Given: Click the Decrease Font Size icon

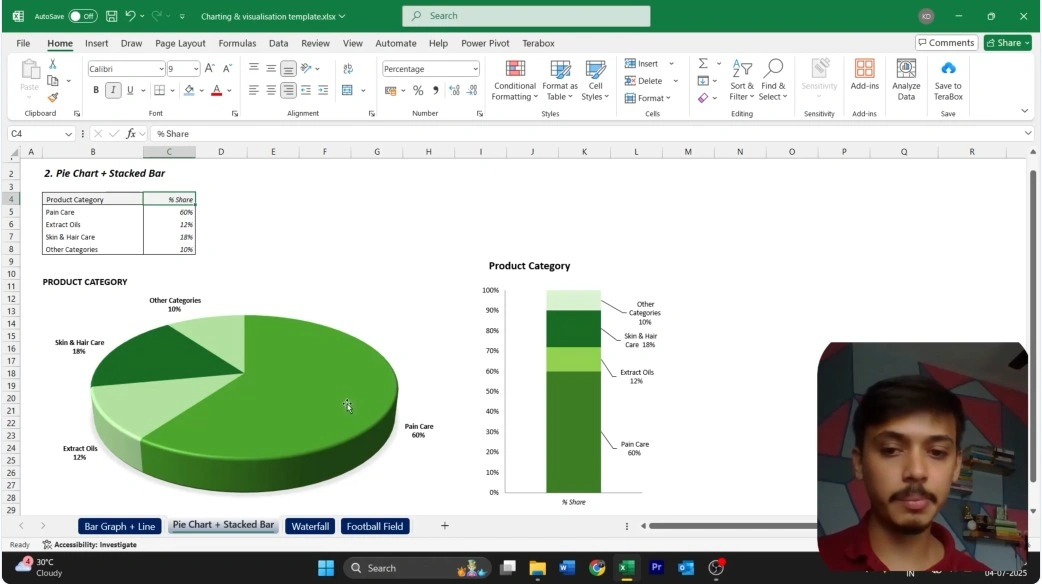Looking at the screenshot, I should click(227, 68).
